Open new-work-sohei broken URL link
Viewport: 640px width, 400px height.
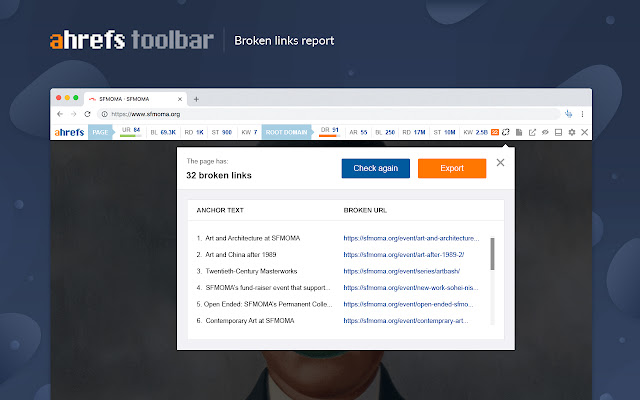click(x=411, y=288)
